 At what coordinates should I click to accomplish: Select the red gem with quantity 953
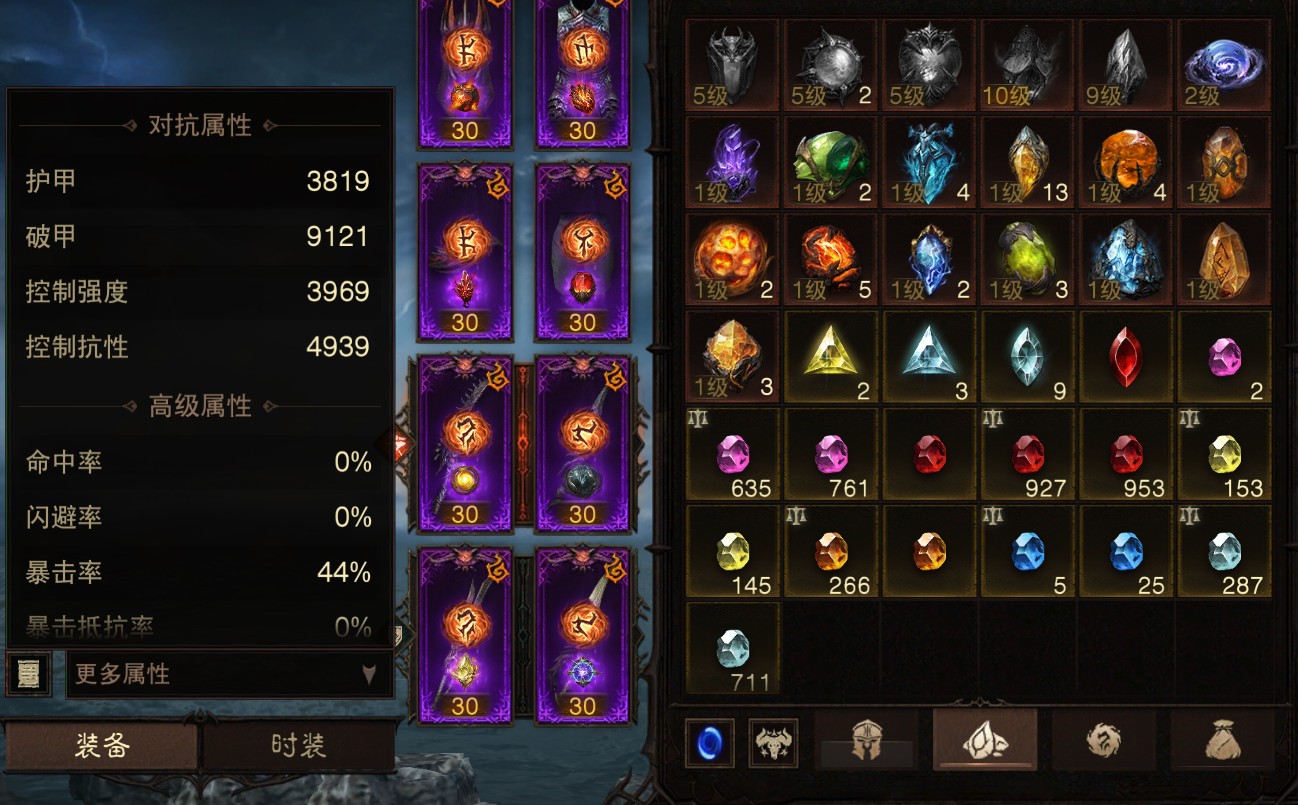(x=1127, y=454)
